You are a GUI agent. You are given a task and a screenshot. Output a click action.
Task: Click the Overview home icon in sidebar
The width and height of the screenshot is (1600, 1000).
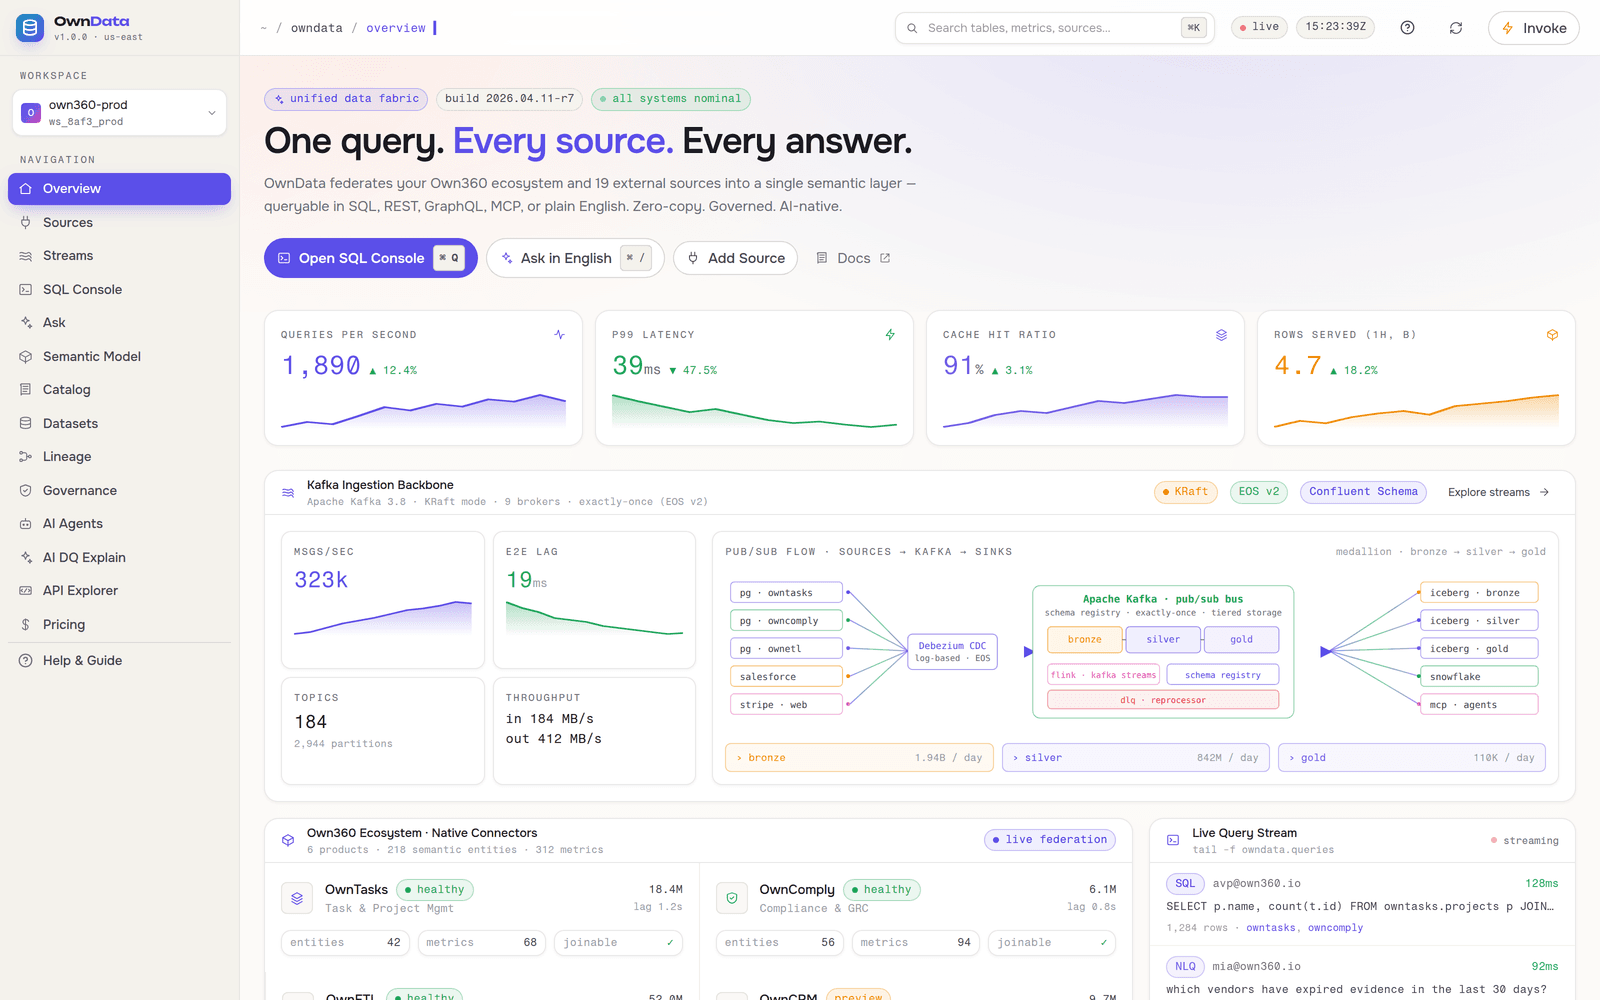[x=26, y=189]
